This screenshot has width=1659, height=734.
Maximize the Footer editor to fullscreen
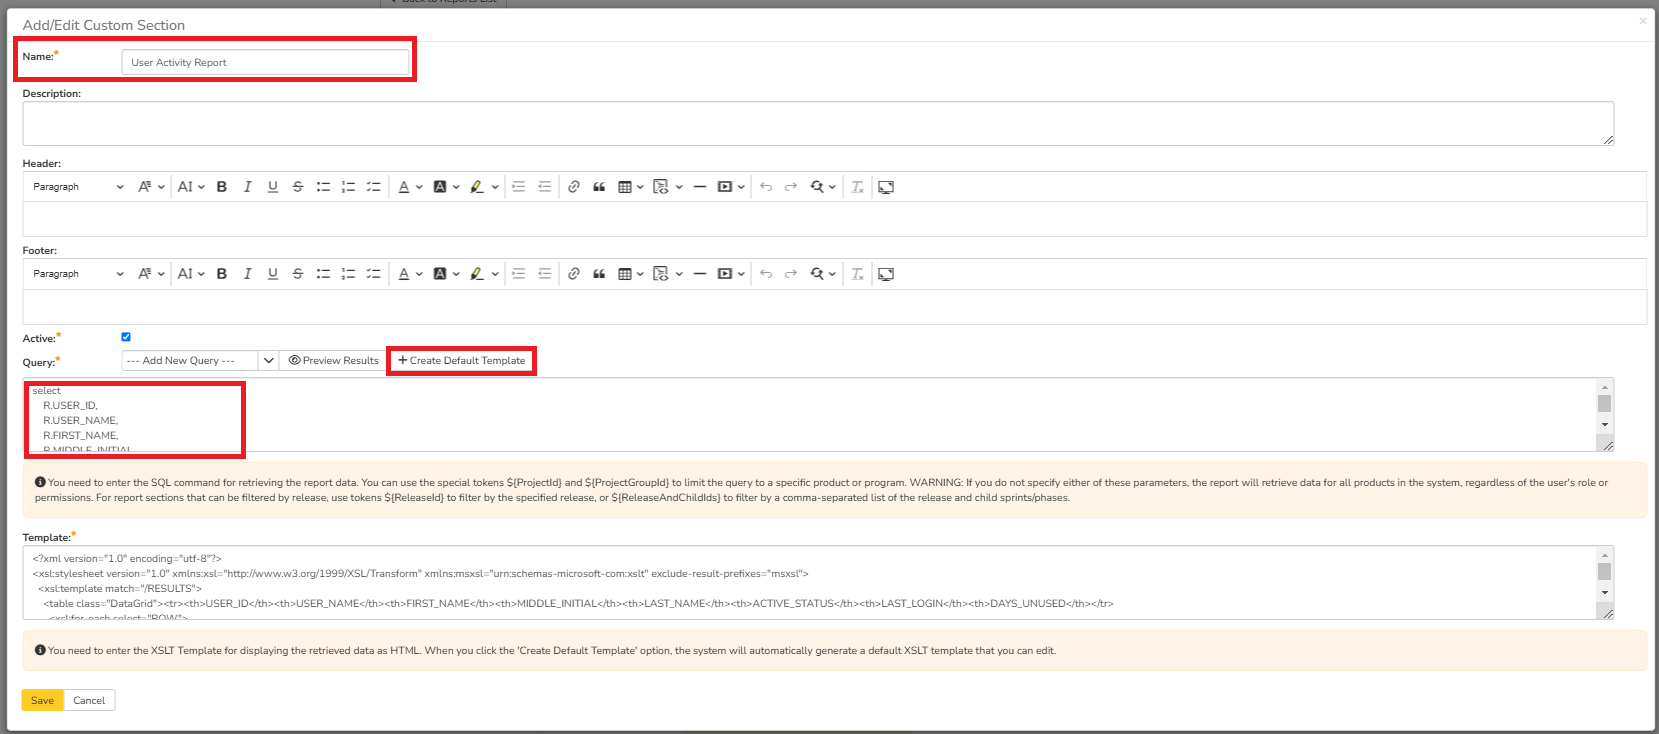click(886, 274)
